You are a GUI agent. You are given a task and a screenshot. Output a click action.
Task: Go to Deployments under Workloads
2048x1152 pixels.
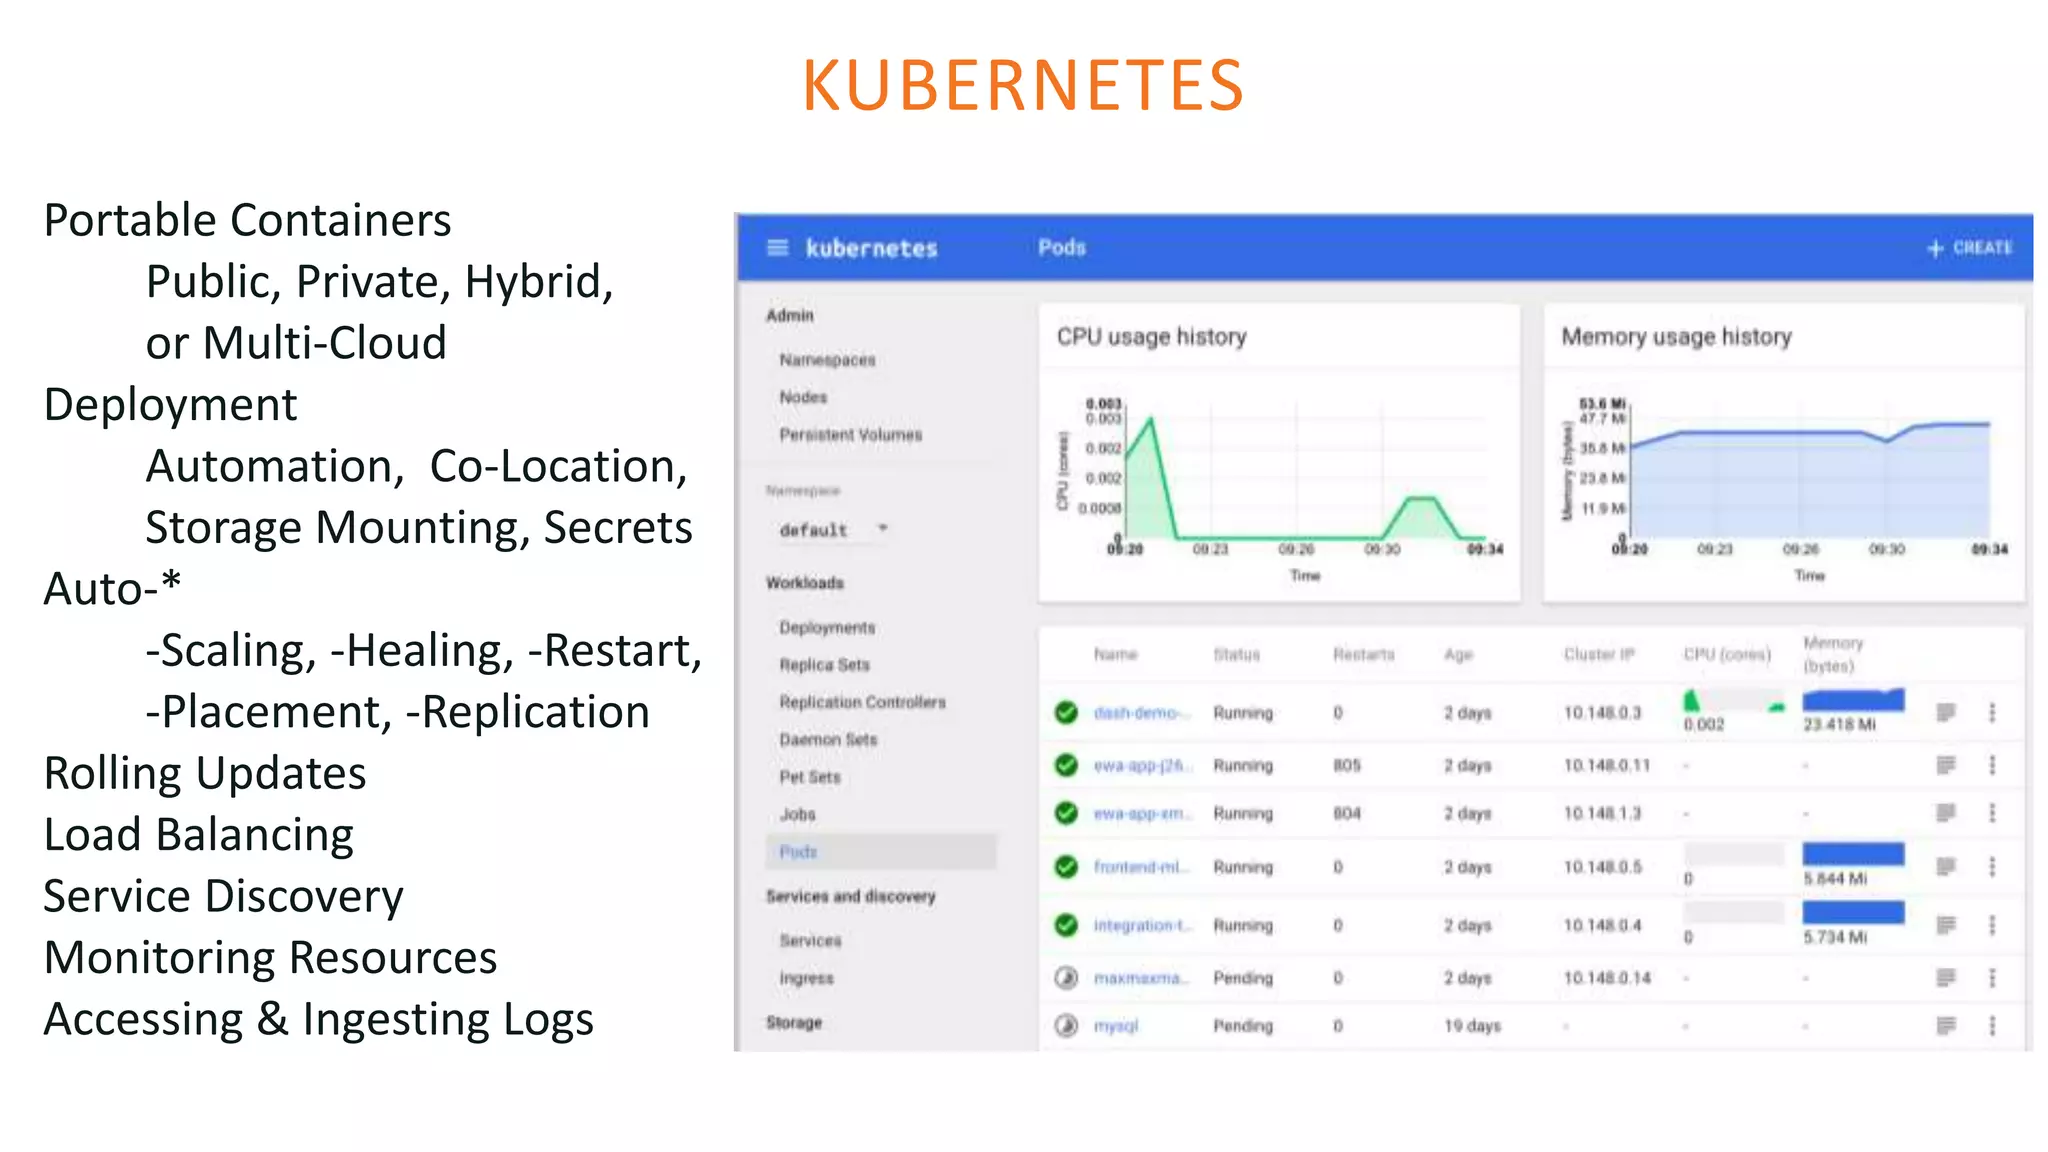coord(827,628)
